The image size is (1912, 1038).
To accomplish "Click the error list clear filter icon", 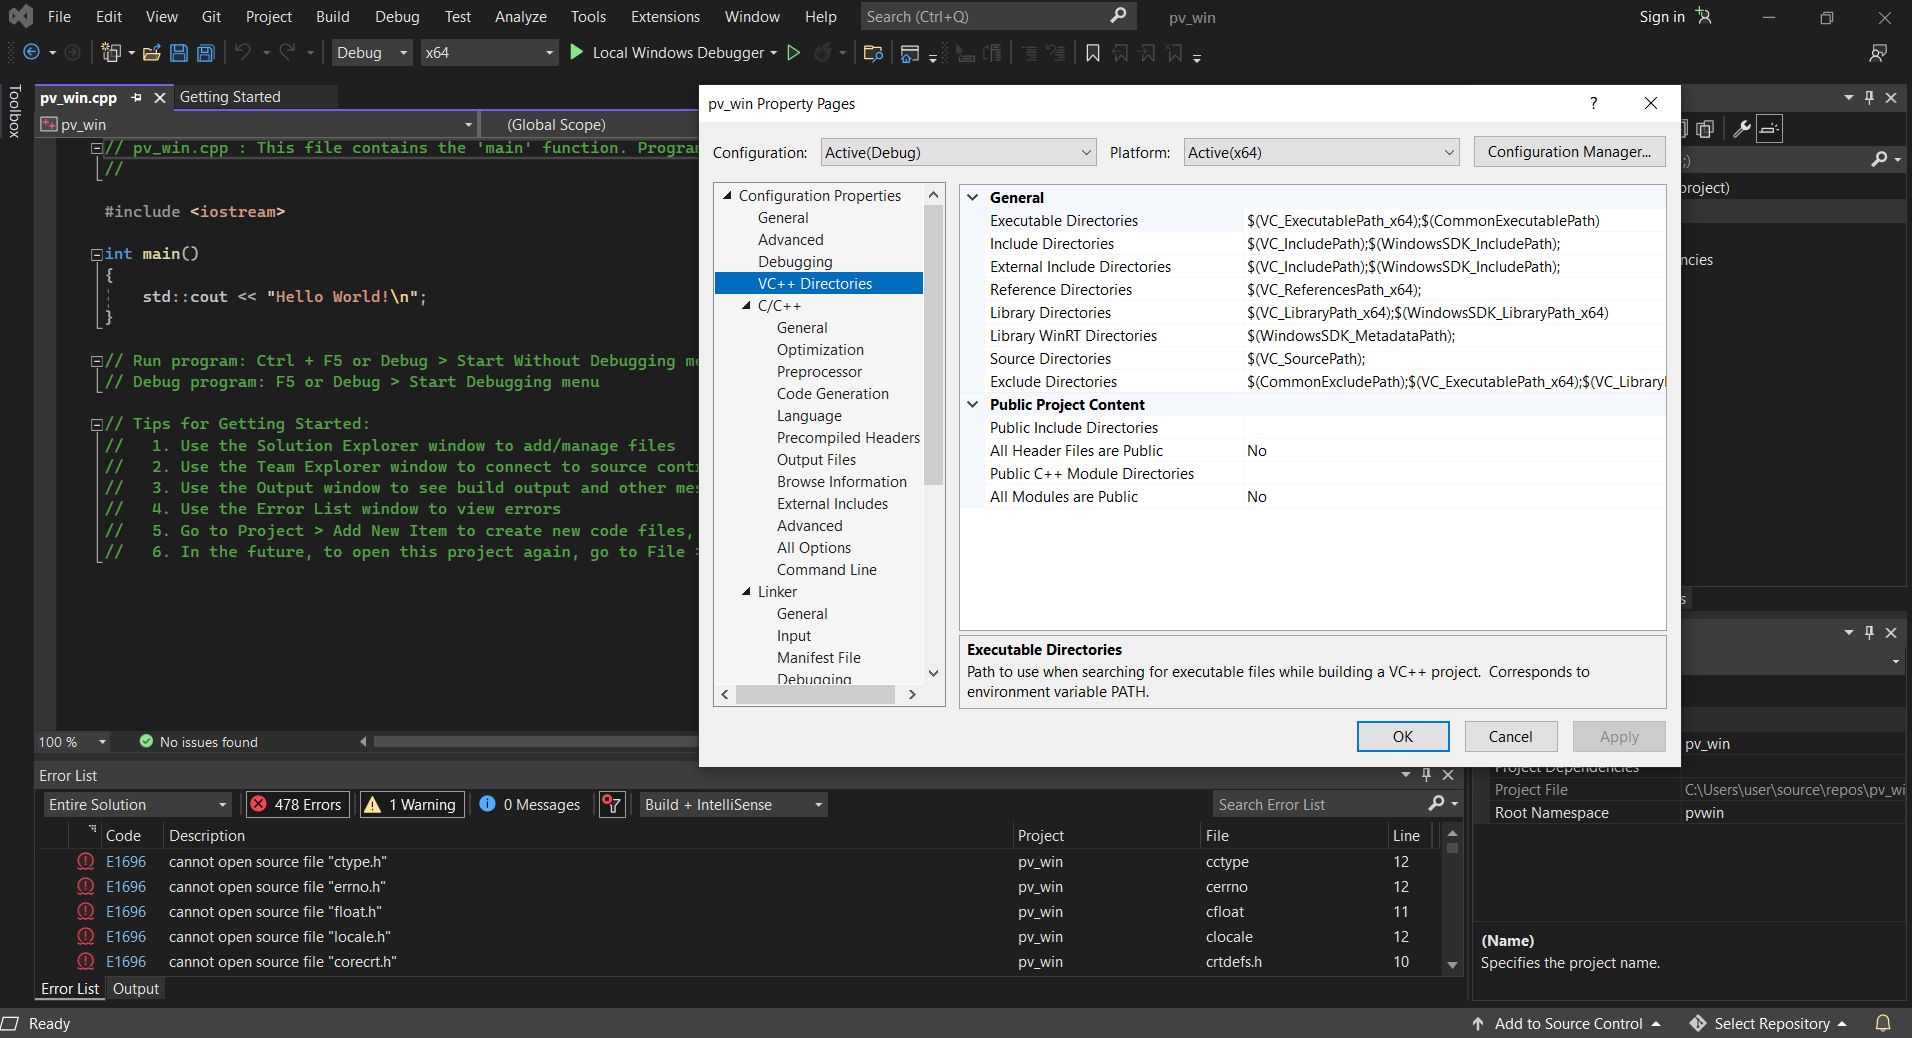I will [612, 805].
